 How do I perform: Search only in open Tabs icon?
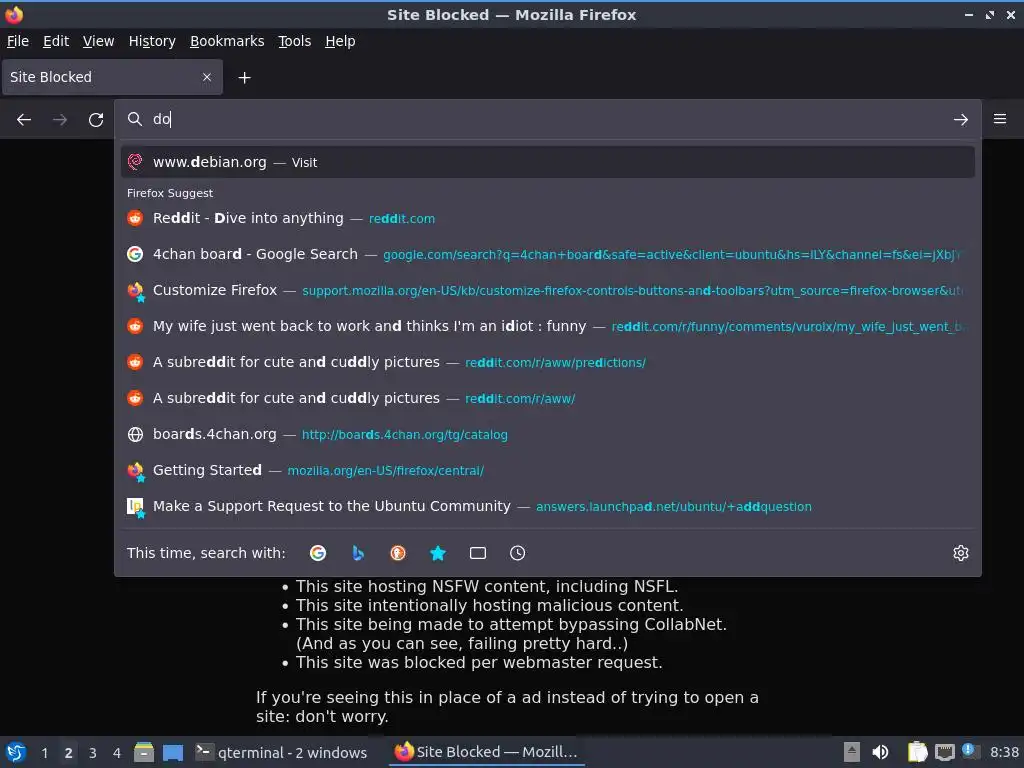click(x=478, y=553)
